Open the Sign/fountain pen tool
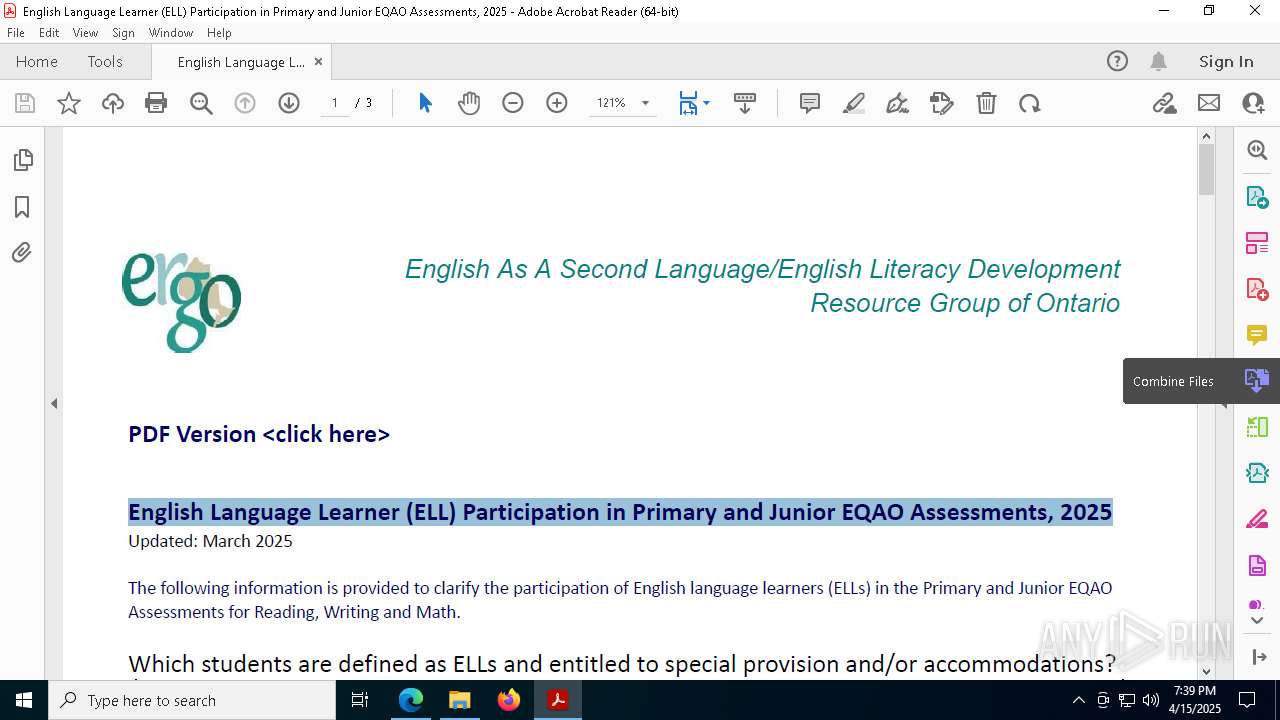The height and width of the screenshot is (720, 1280). (x=898, y=103)
